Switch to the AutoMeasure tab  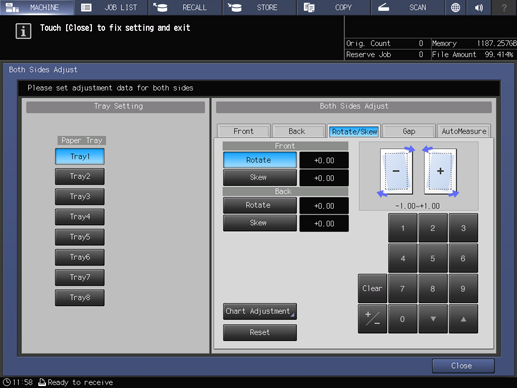(x=464, y=131)
